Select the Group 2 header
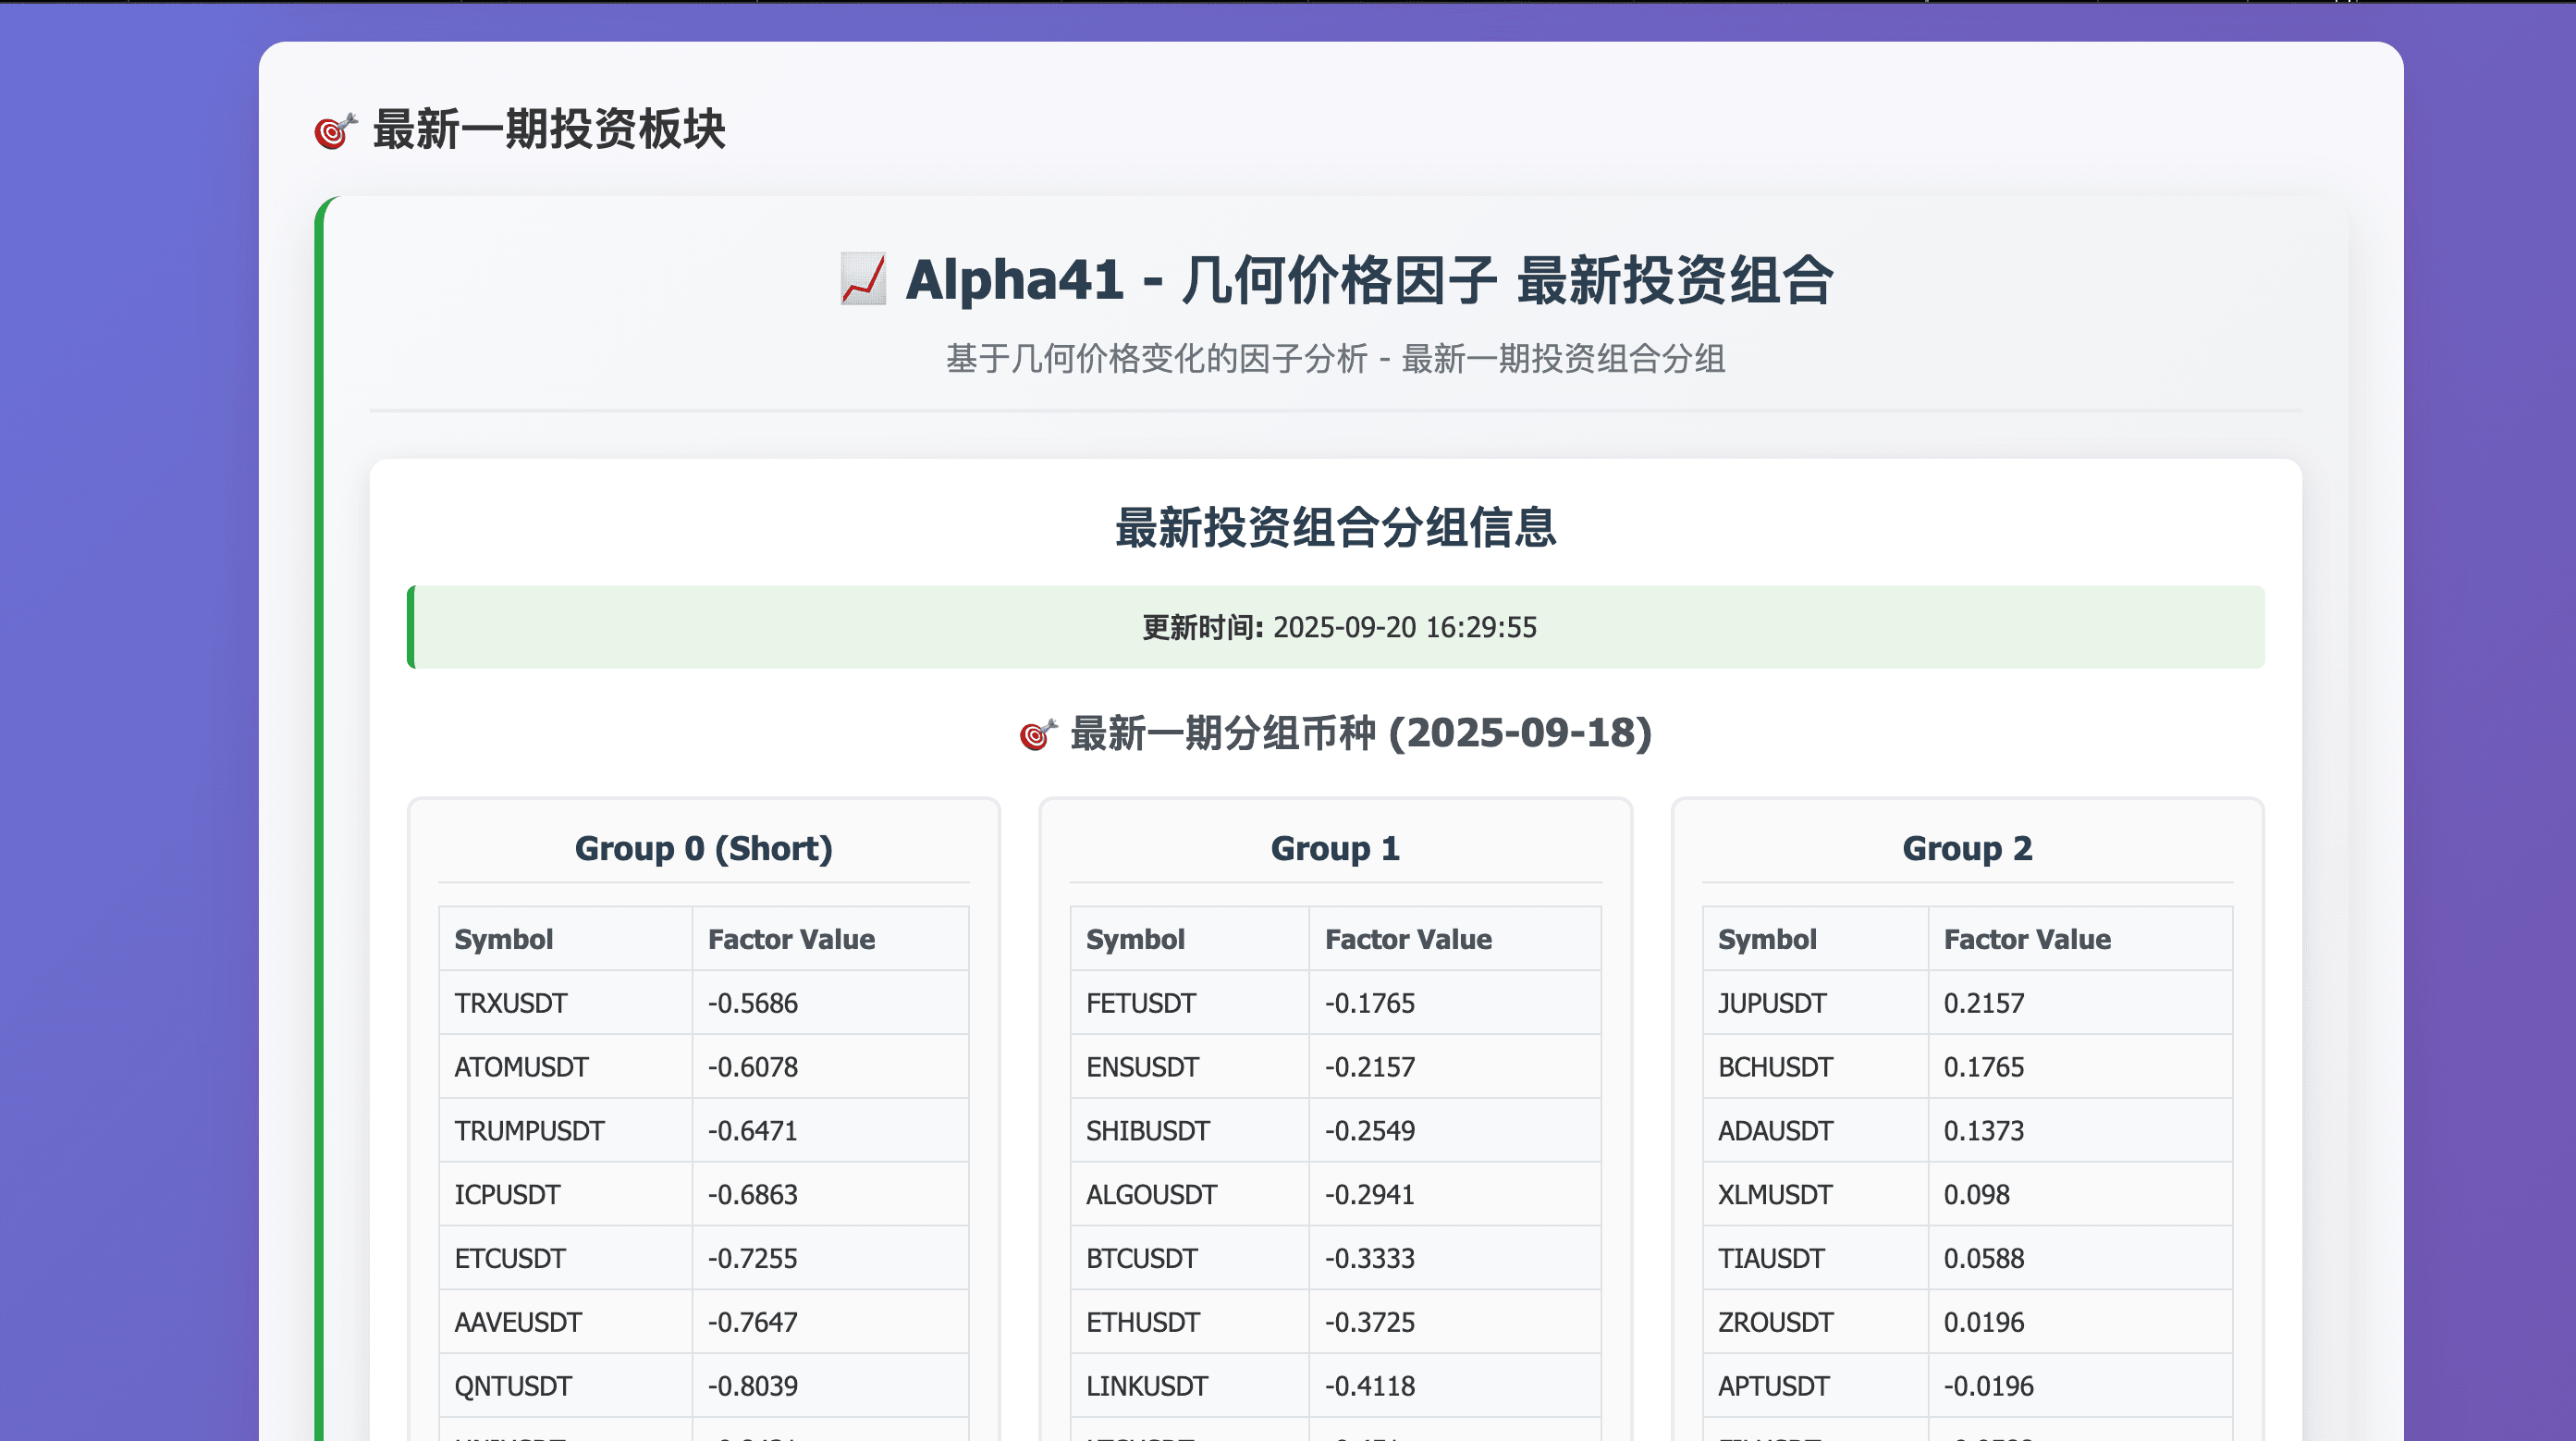The width and height of the screenshot is (2576, 1441). pos(1967,848)
